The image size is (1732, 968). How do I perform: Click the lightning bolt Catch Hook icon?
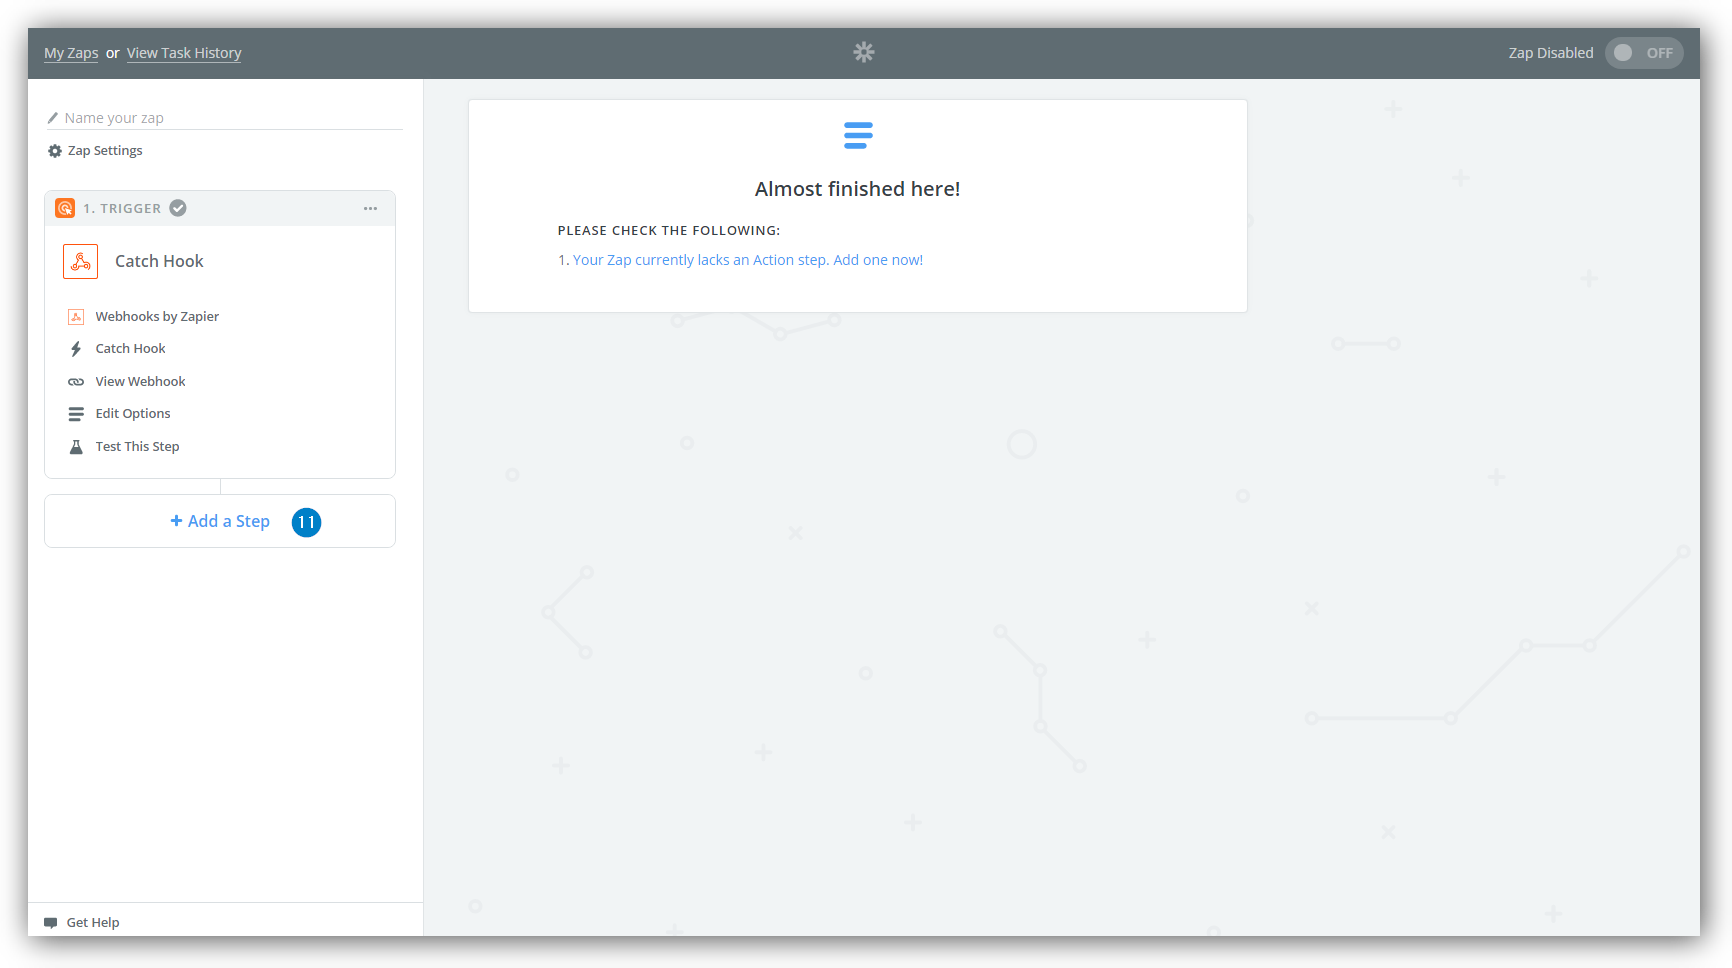[76, 349]
